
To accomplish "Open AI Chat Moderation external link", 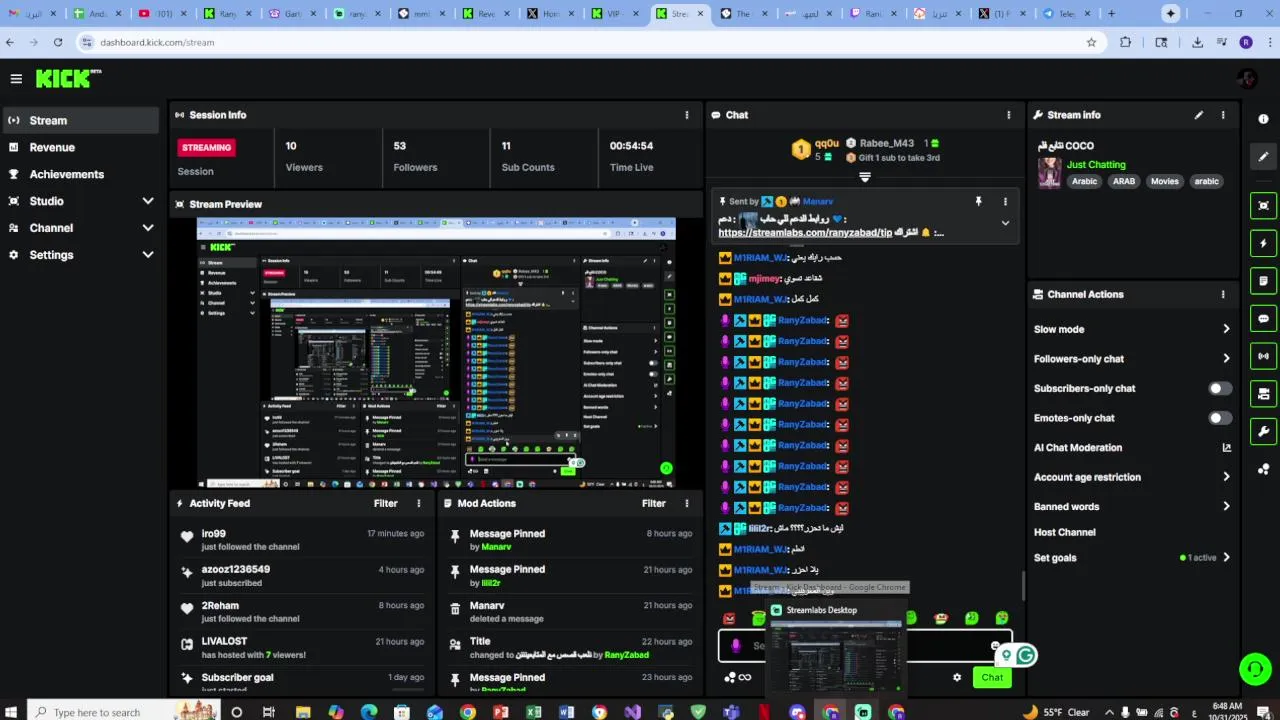I will (x=1227, y=448).
